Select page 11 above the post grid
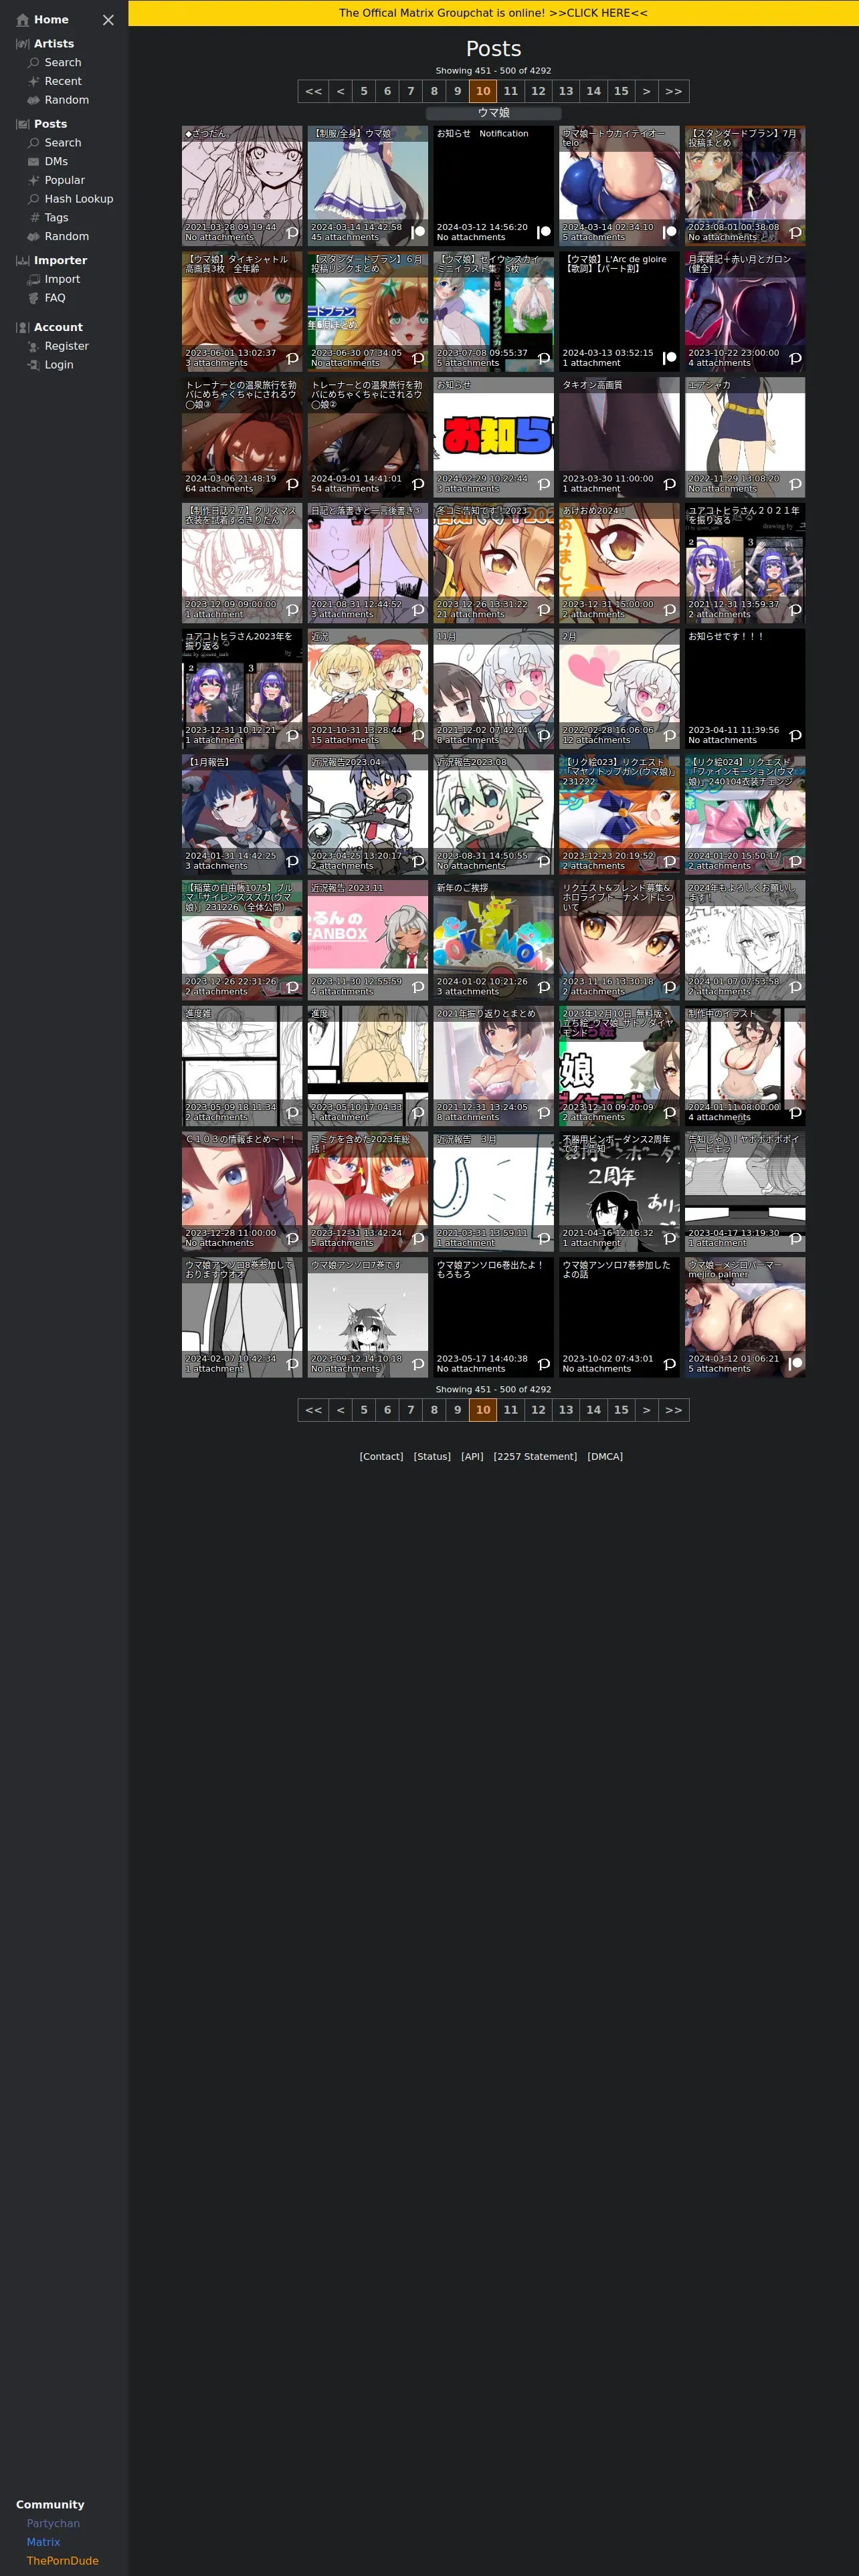Screen dimensions: 859x2576 click(x=511, y=91)
